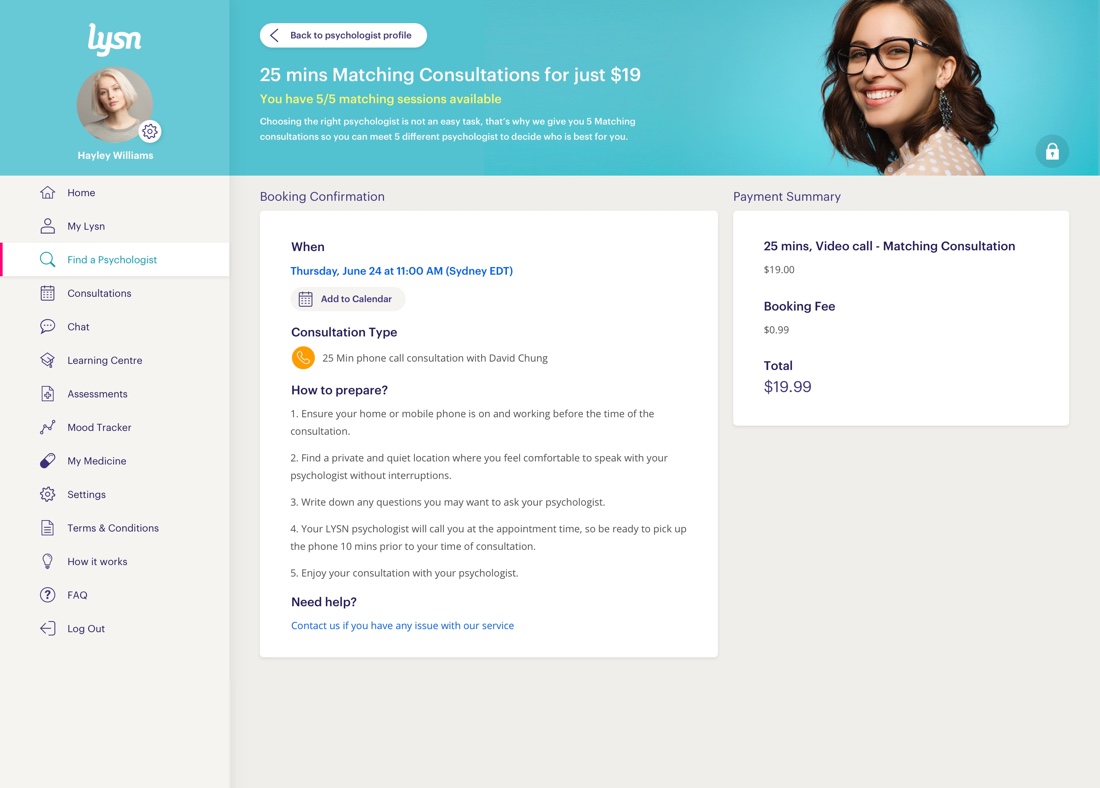This screenshot has height=788, width=1100.
Task: Open the Mood Tracker graph icon
Action: 47,427
